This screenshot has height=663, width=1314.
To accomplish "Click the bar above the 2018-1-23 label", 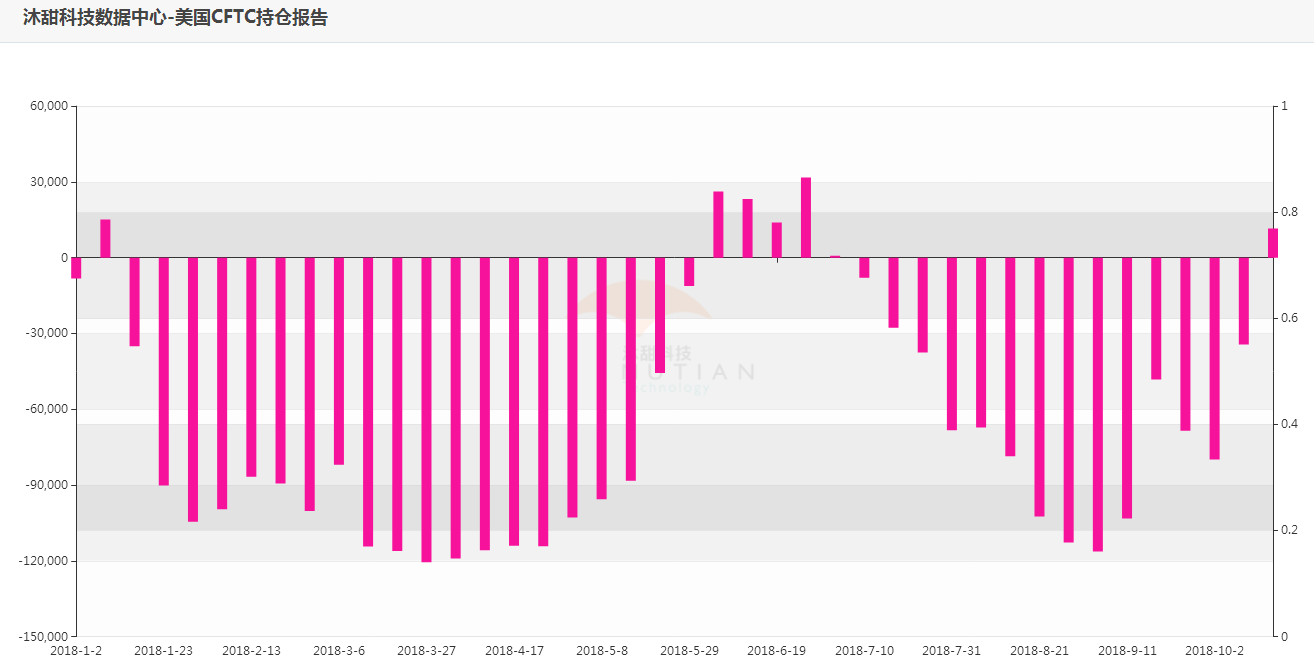I will click(164, 371).
